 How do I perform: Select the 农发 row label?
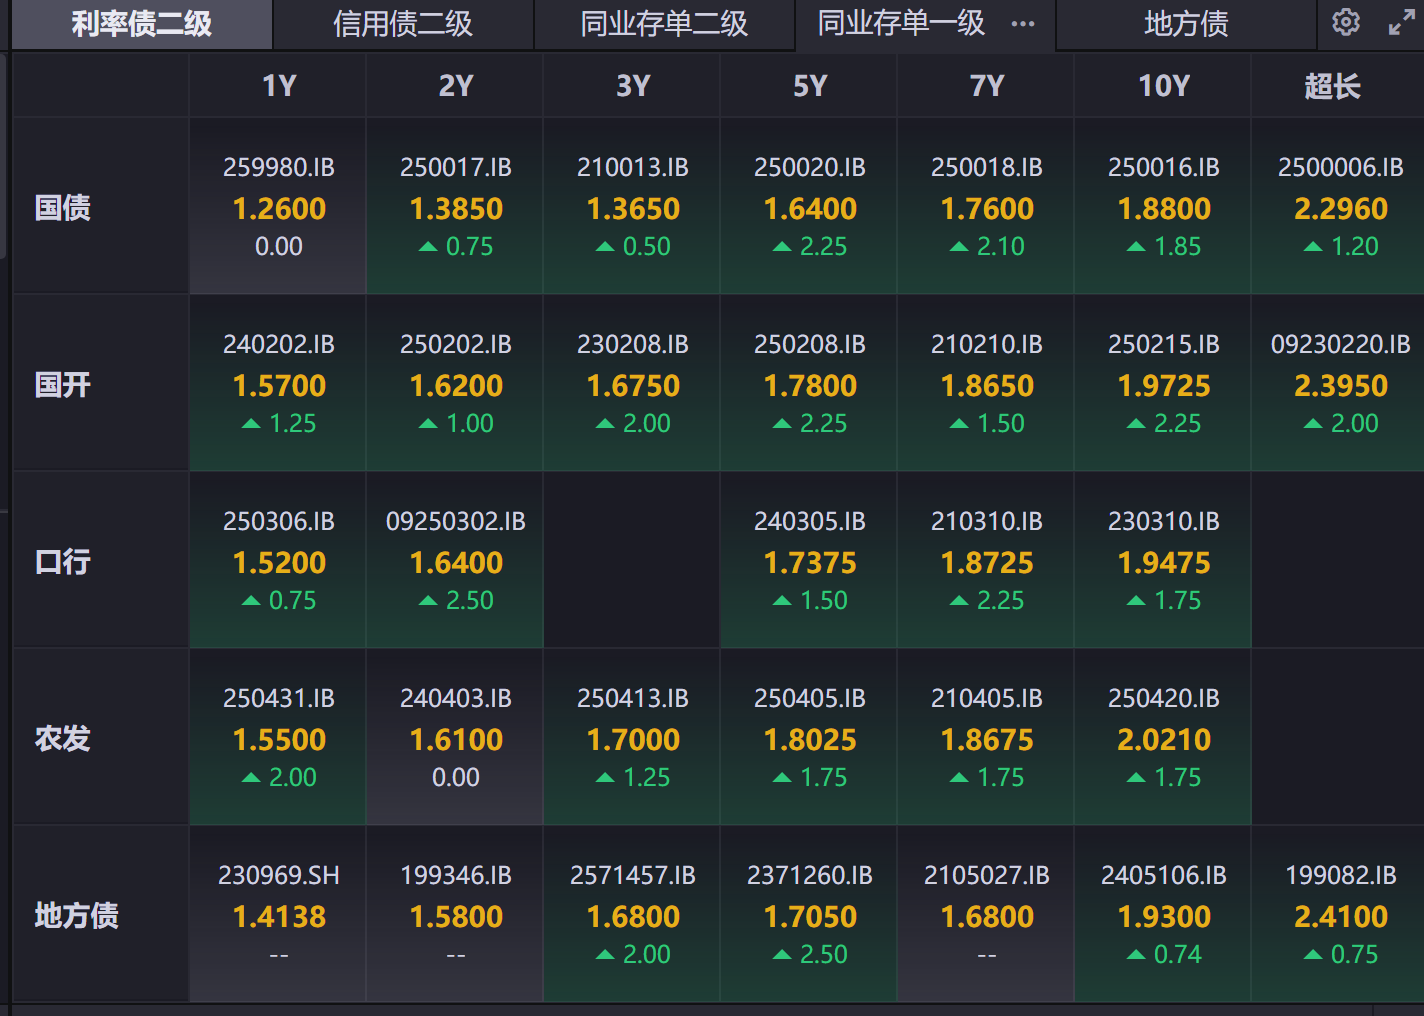[x=63, y=739]
